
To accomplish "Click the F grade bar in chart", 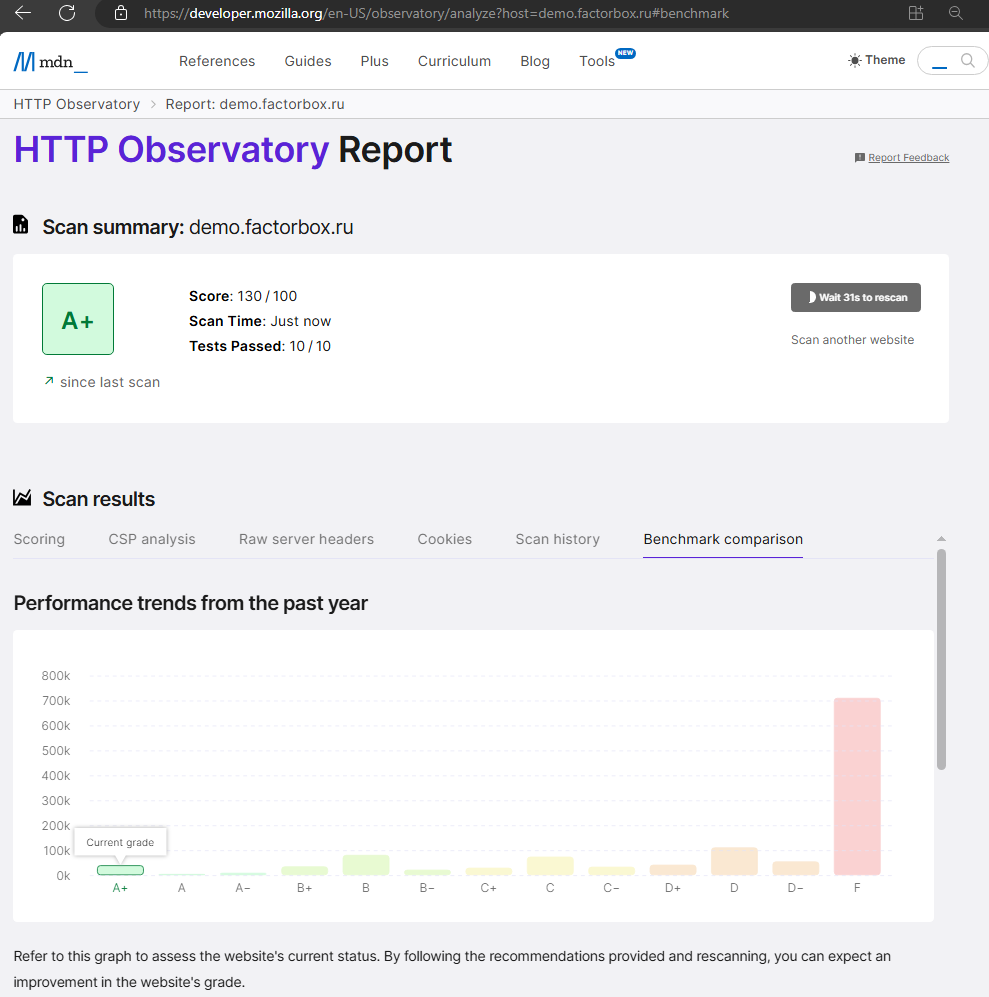I will (857, 786).
